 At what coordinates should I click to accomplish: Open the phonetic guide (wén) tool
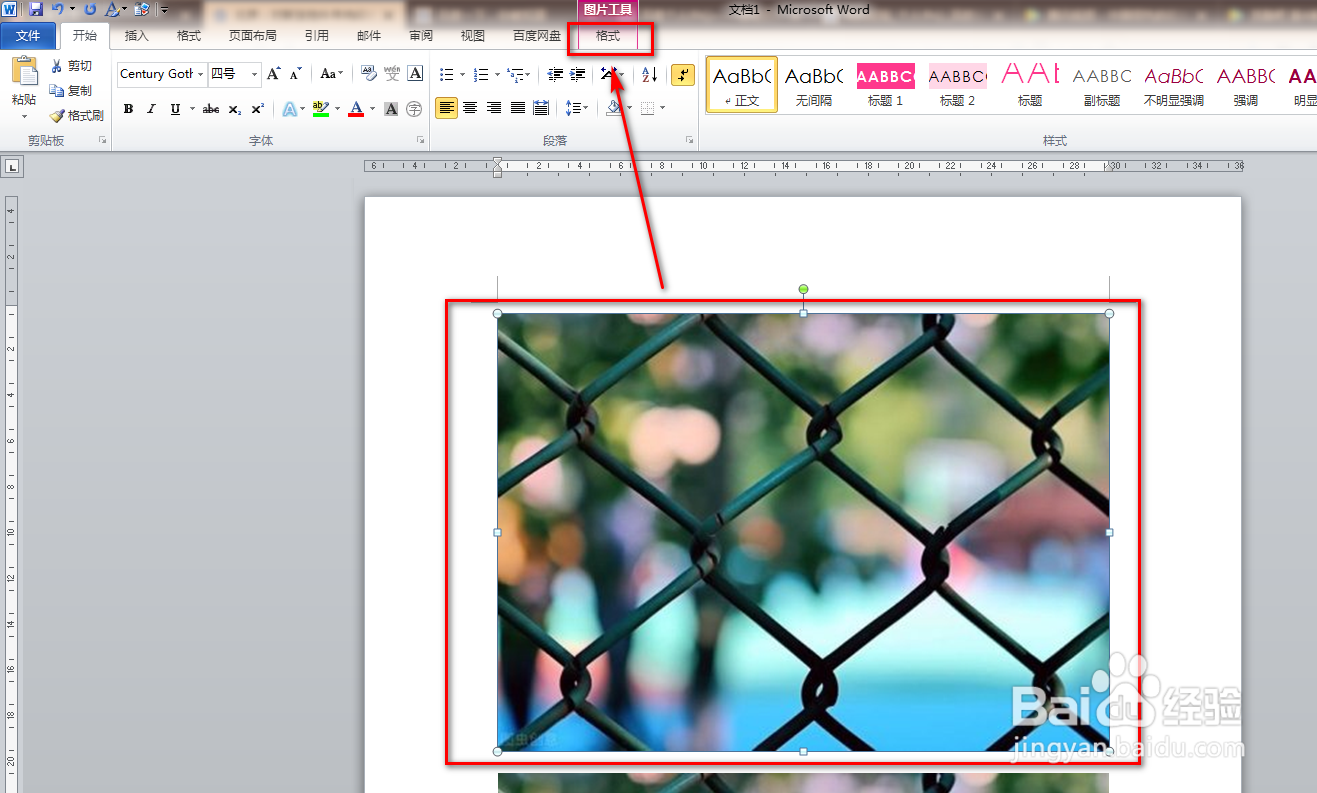[392, 74]
